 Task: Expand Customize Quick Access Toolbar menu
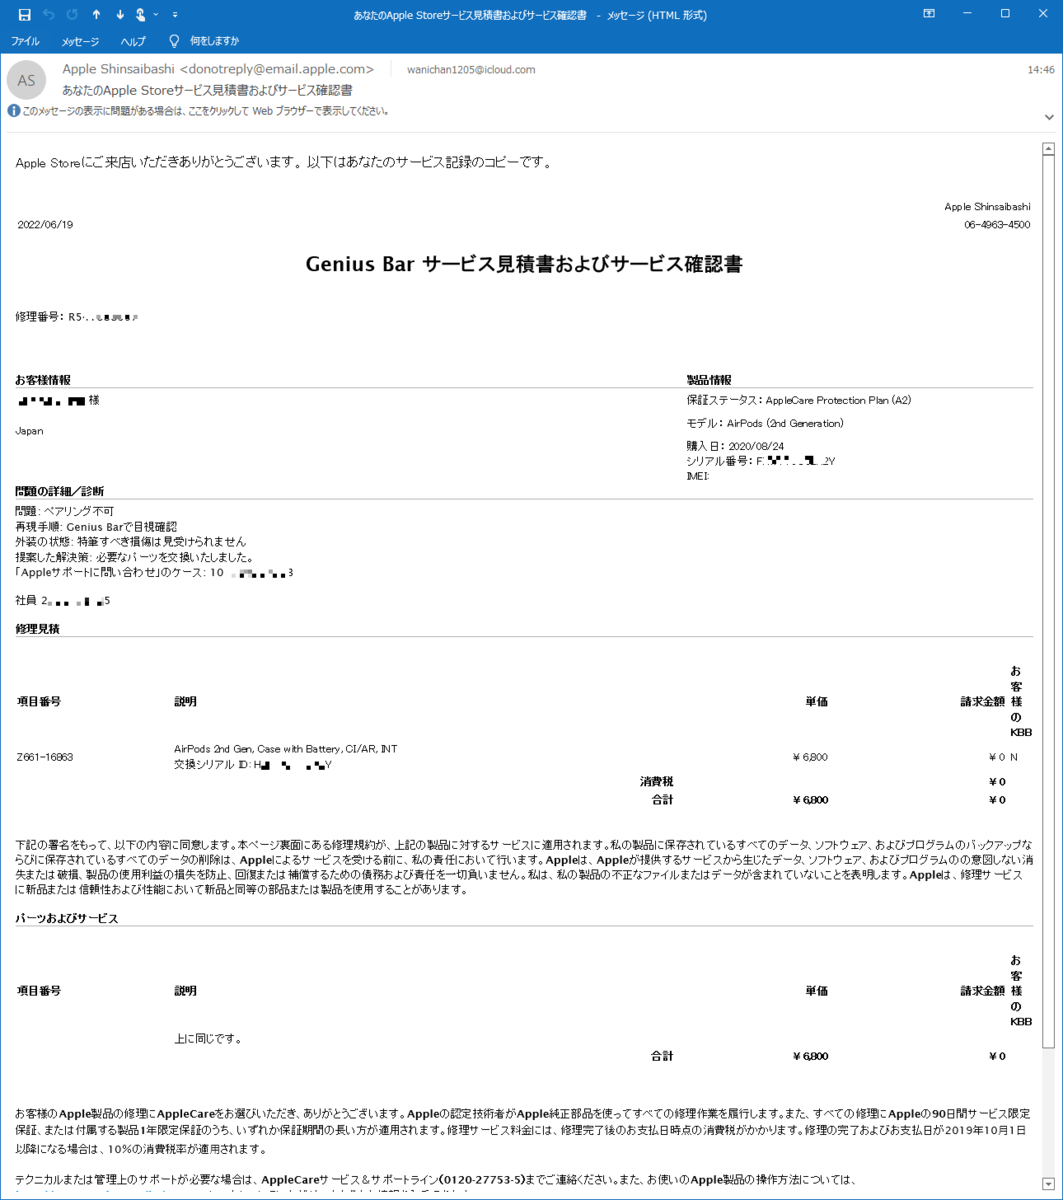[x=175, y=15]
